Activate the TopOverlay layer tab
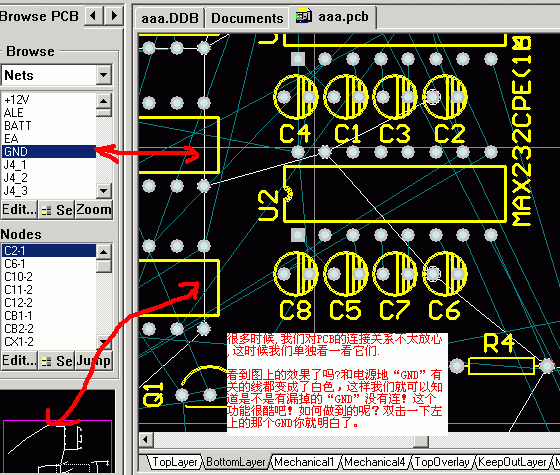The height and width of the screenshot is (475, 560). click(442, 462)
